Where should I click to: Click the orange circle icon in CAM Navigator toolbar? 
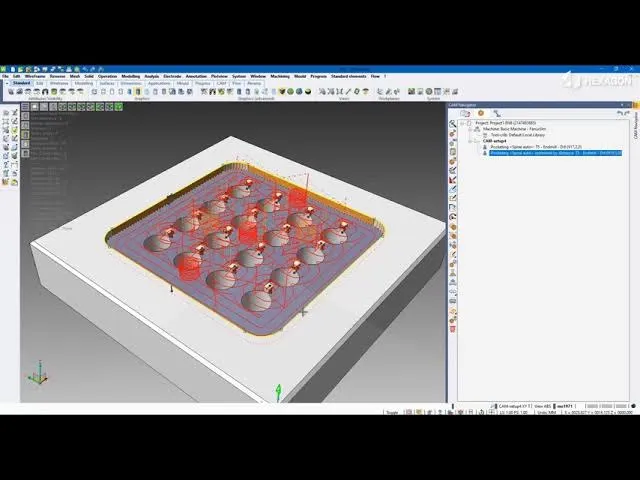[x=480, y=113]
